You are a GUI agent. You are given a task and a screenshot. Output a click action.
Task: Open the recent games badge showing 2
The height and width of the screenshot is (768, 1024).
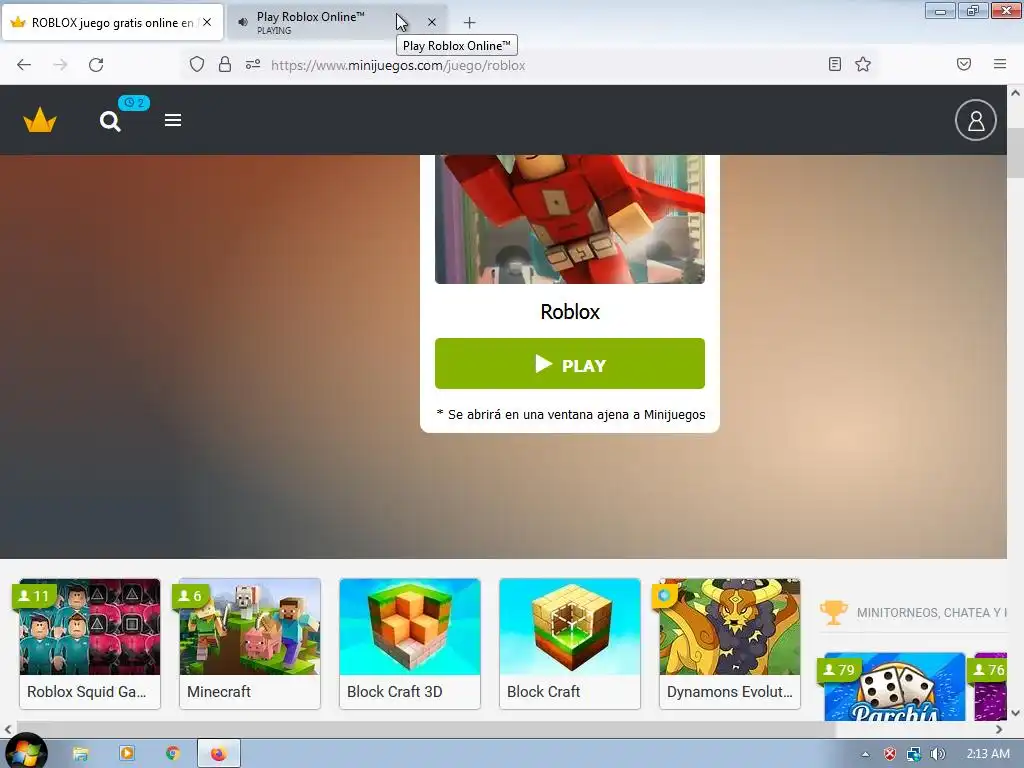coord(134,103)
